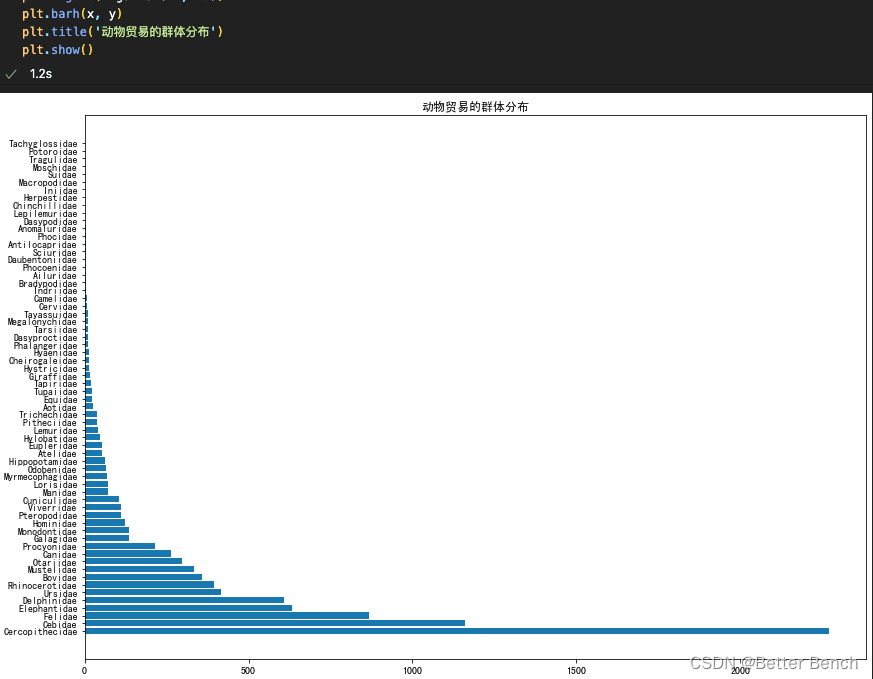Click the Pteropodidae axis label
Screen dimensions: 873x679
coord(48,516)
